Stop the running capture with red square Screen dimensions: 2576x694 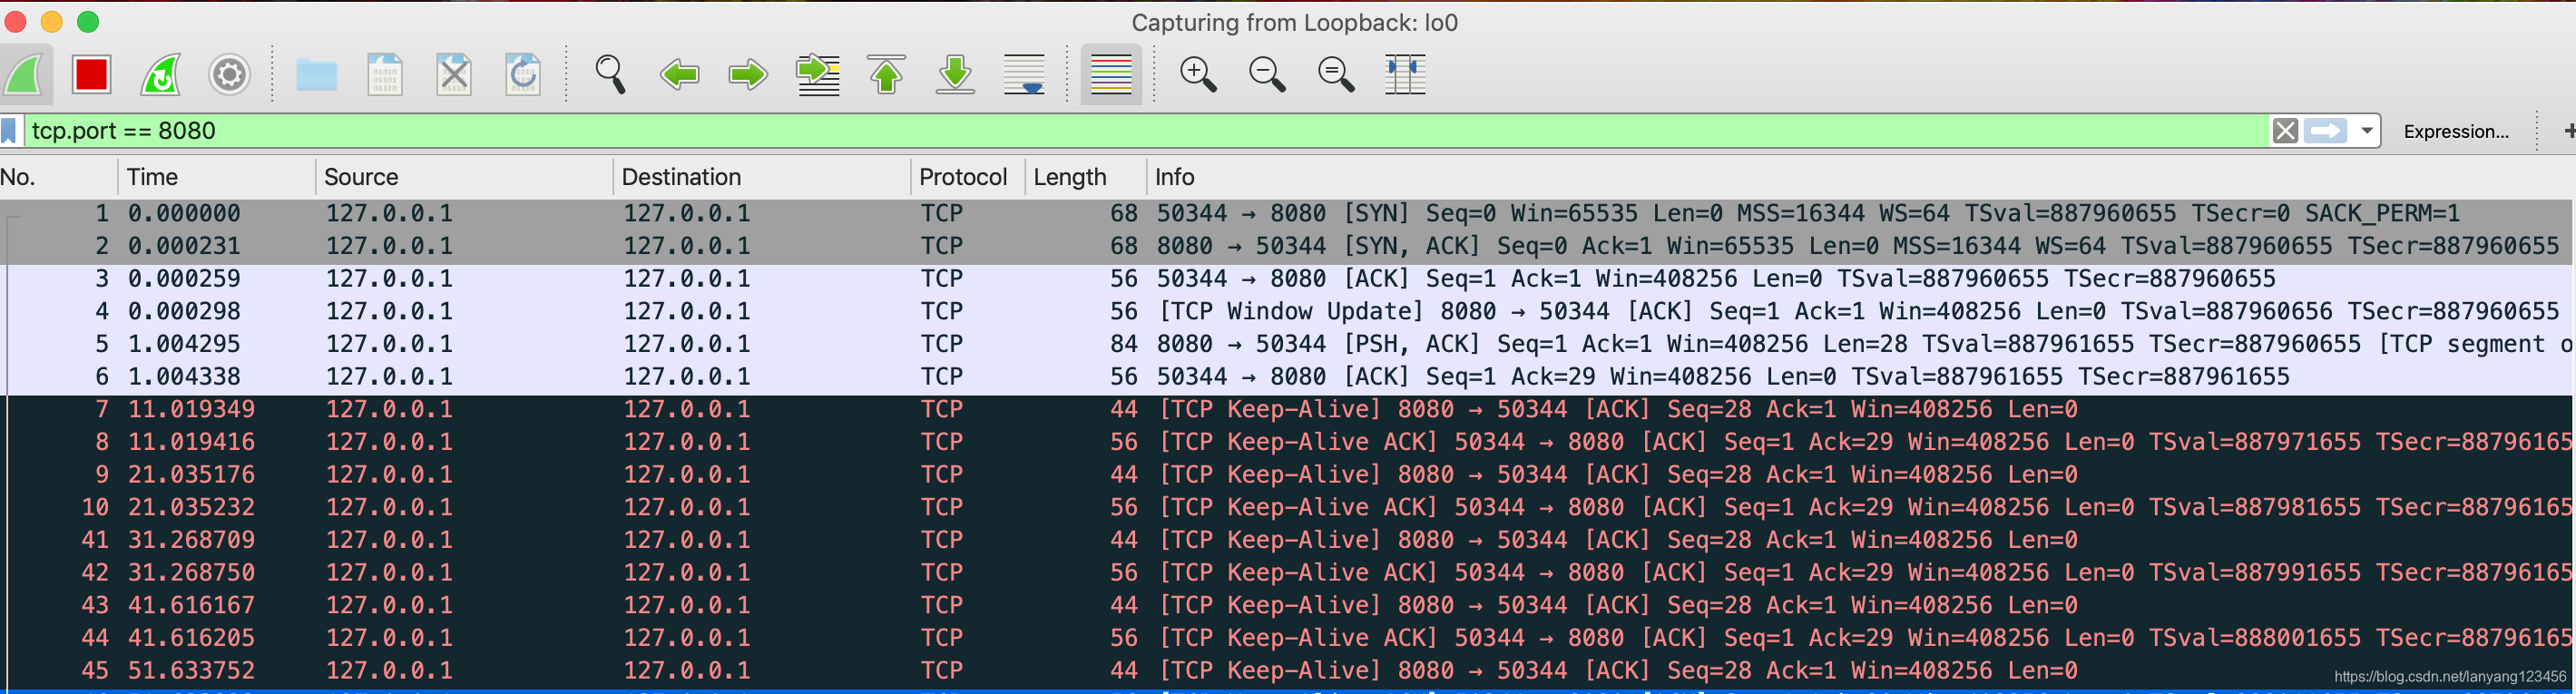tap(91, 75)
